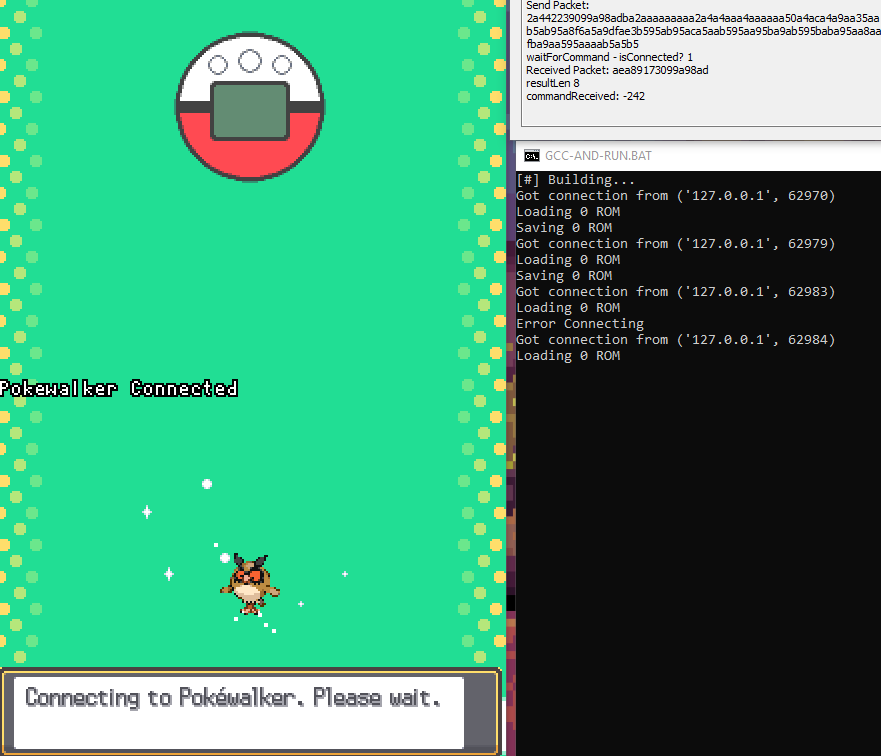Click 'commandReceived: -242' in the log panel
881x756 pixels.
pyautogui.click(x=585, y=96)
